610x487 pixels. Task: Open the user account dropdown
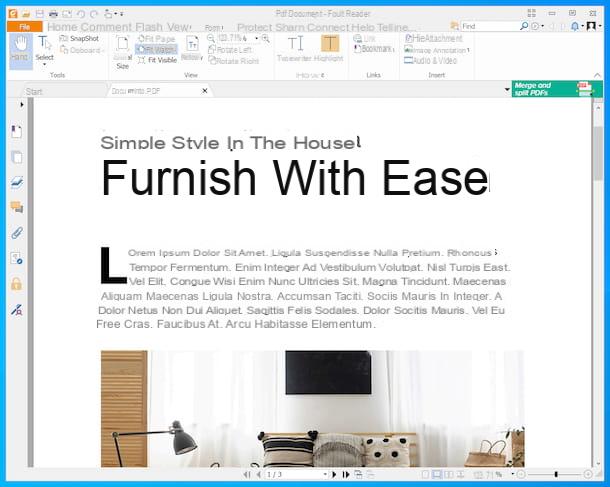pos(593,26)
